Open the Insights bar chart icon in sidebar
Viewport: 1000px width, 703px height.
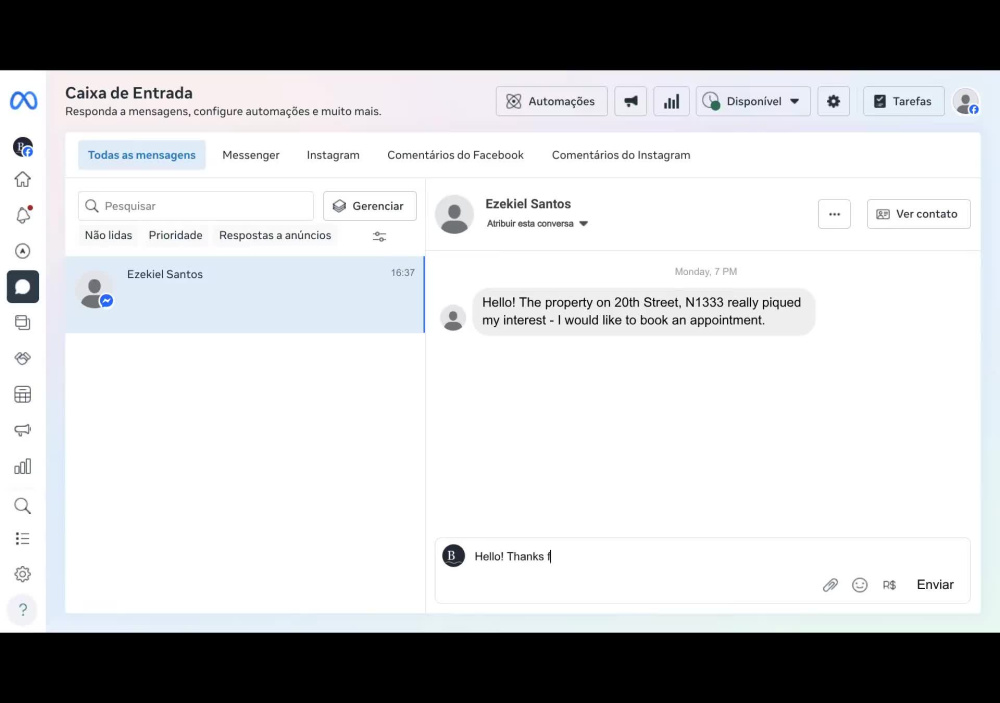coord(23,466)
